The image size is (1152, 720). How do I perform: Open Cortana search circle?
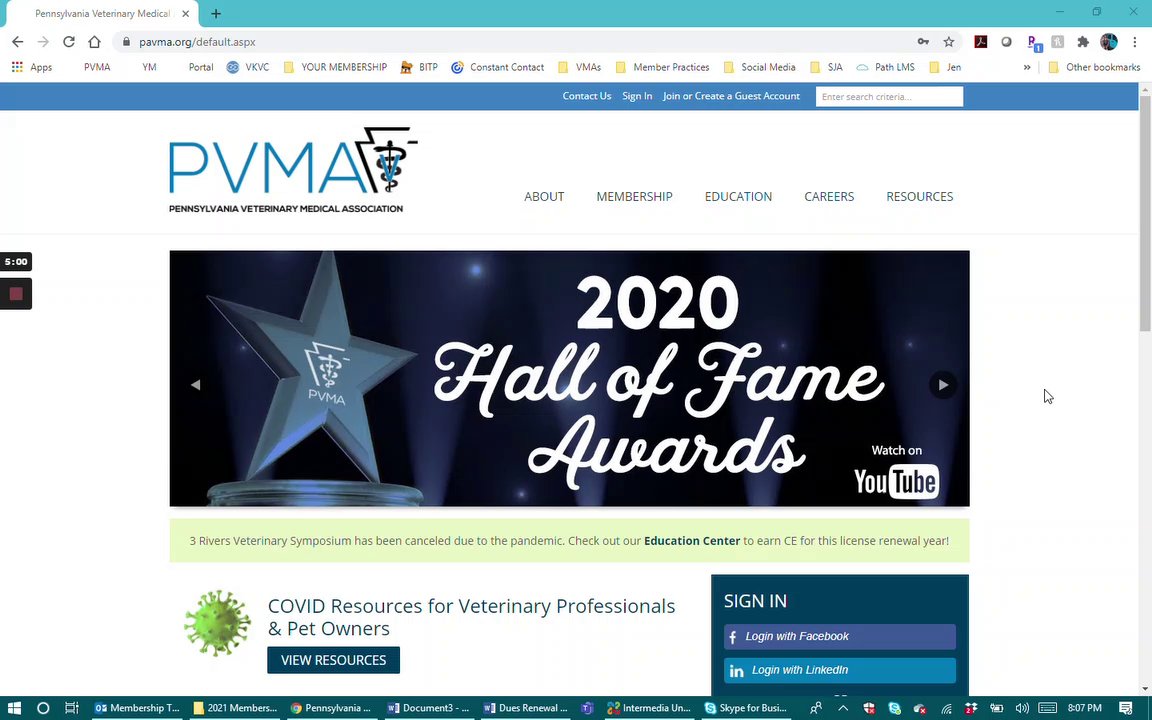click(43, 708)
